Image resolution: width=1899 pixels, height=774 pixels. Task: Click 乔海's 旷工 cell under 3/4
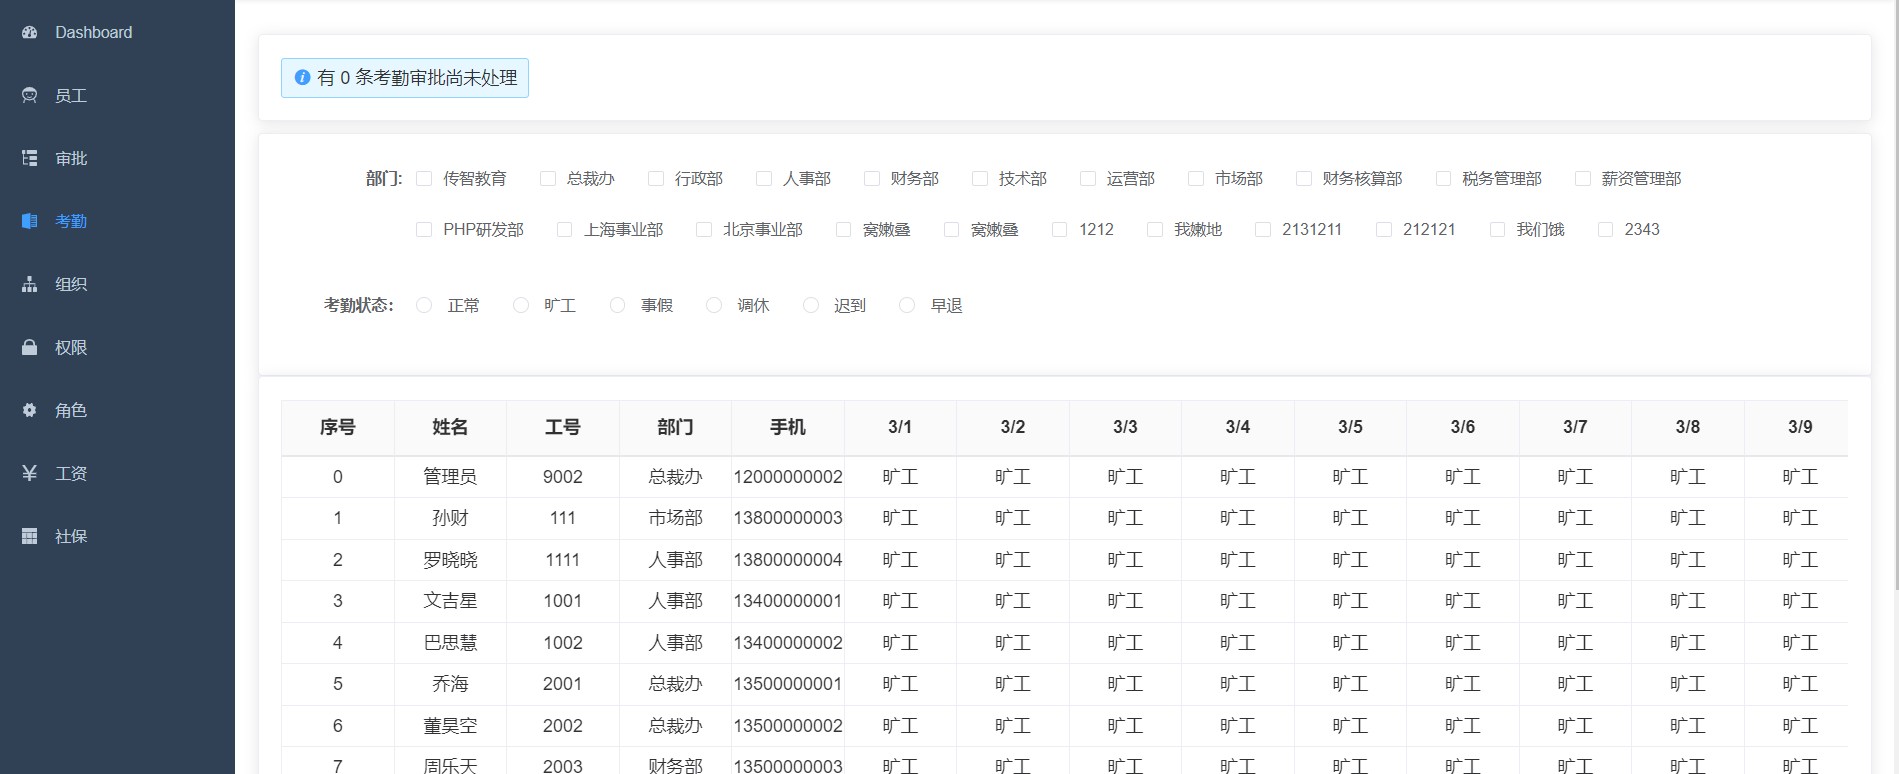(1238, 684)
